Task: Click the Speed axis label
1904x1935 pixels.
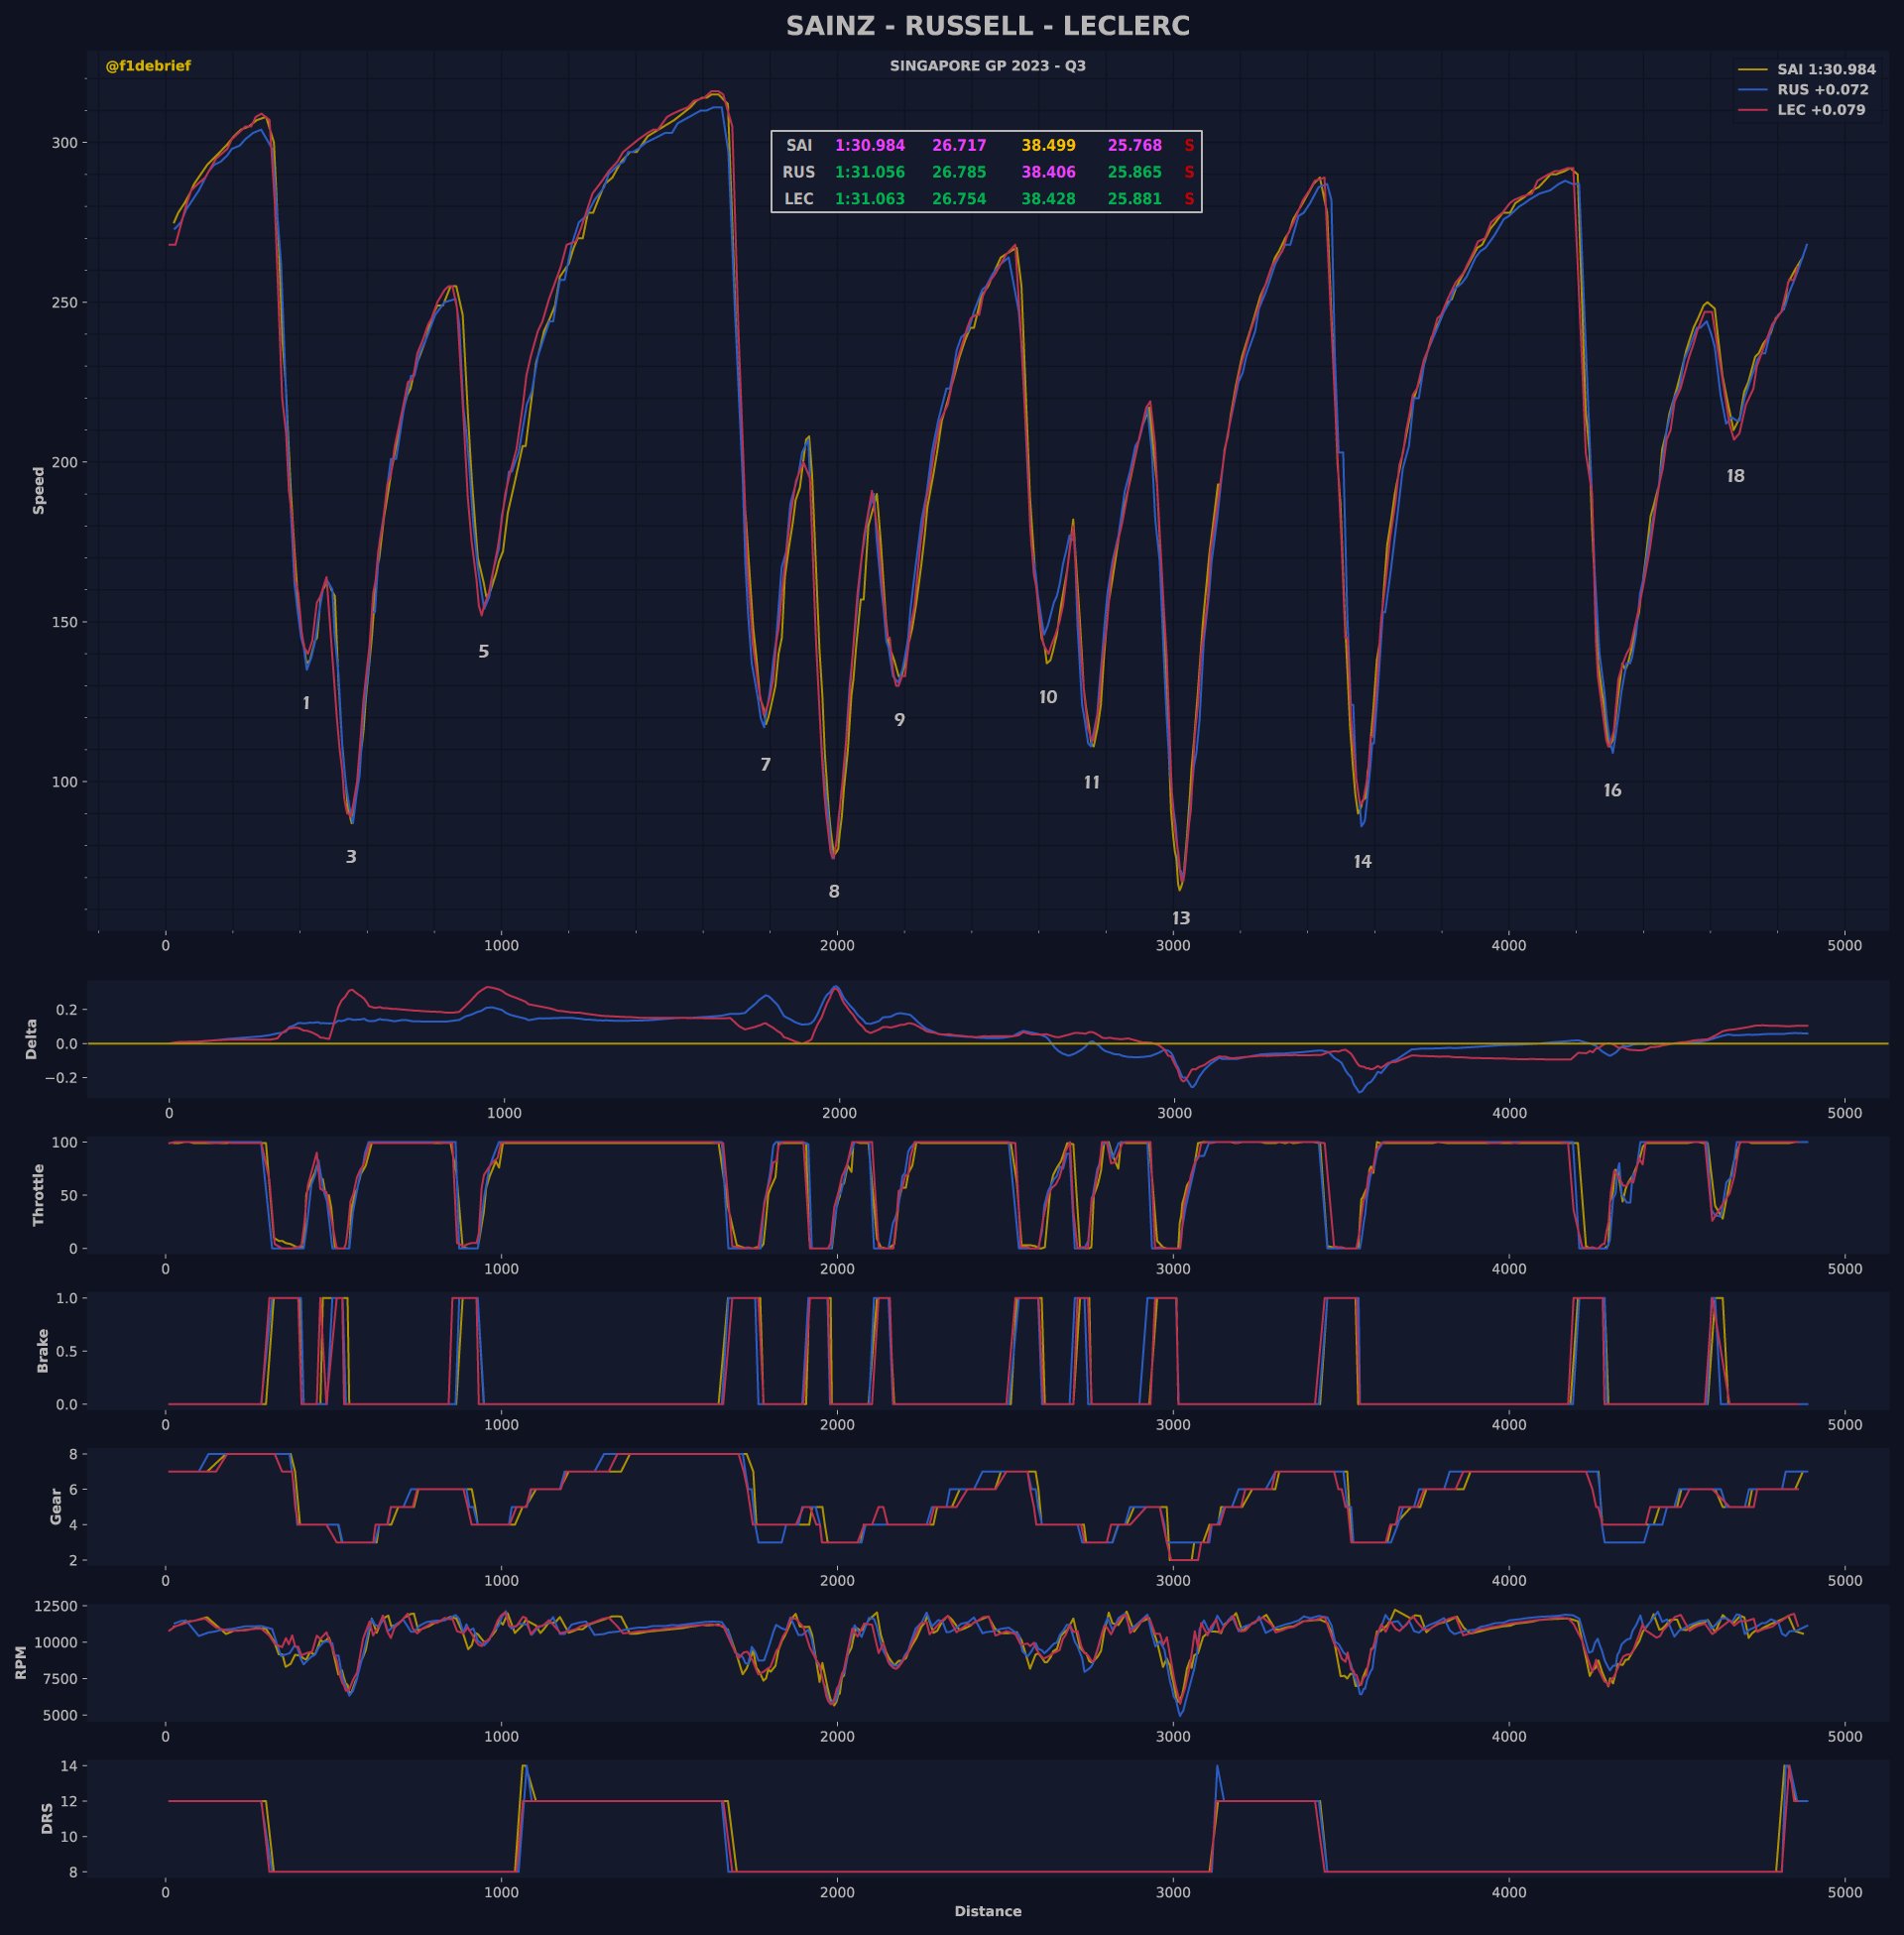Action: pos(39,490)
